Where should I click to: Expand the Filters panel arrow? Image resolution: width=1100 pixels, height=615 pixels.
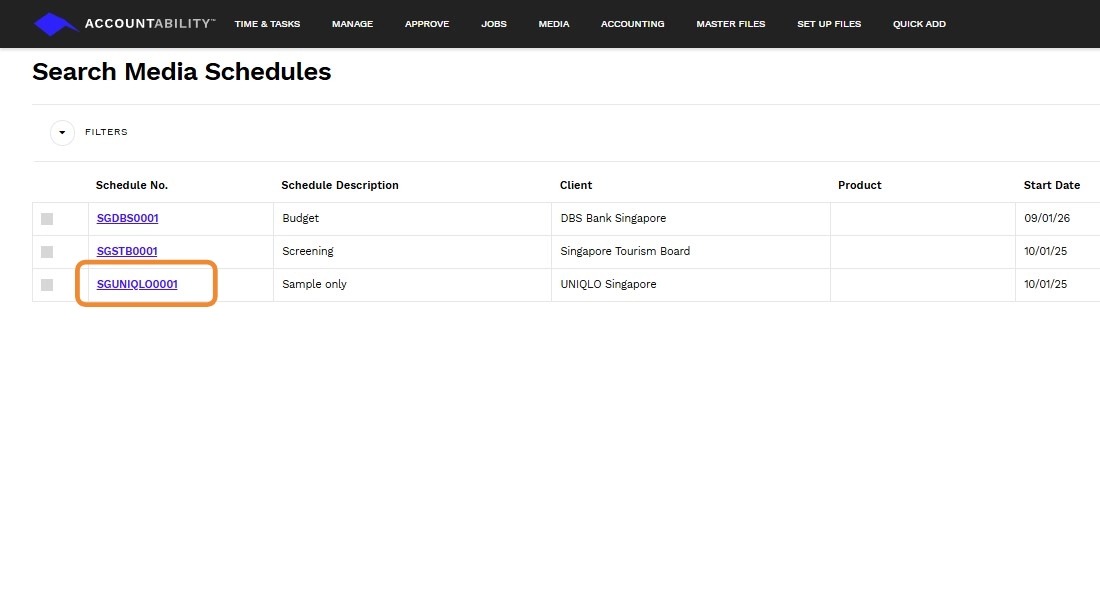[x=62, y=132]
